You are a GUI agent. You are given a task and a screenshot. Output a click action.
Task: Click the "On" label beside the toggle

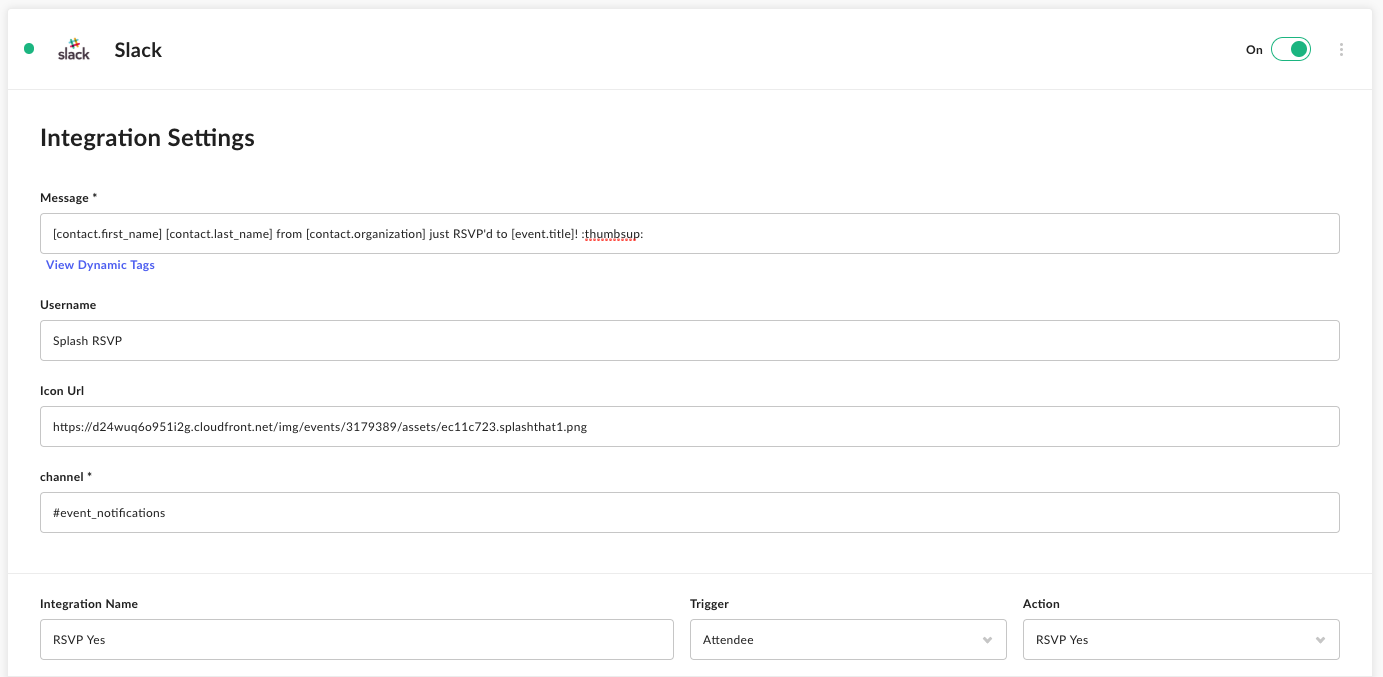tap(1254, 50)
